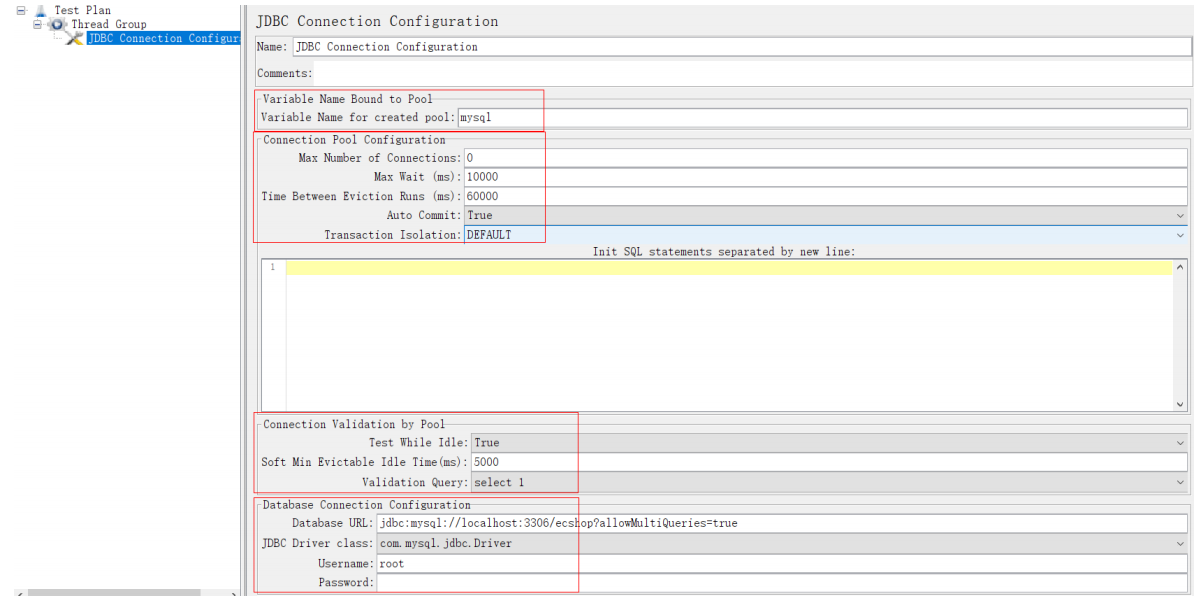The height and width of the screenshot is (600, 1198).
Task: Click the Database URL field
Action: coord(782,524)
